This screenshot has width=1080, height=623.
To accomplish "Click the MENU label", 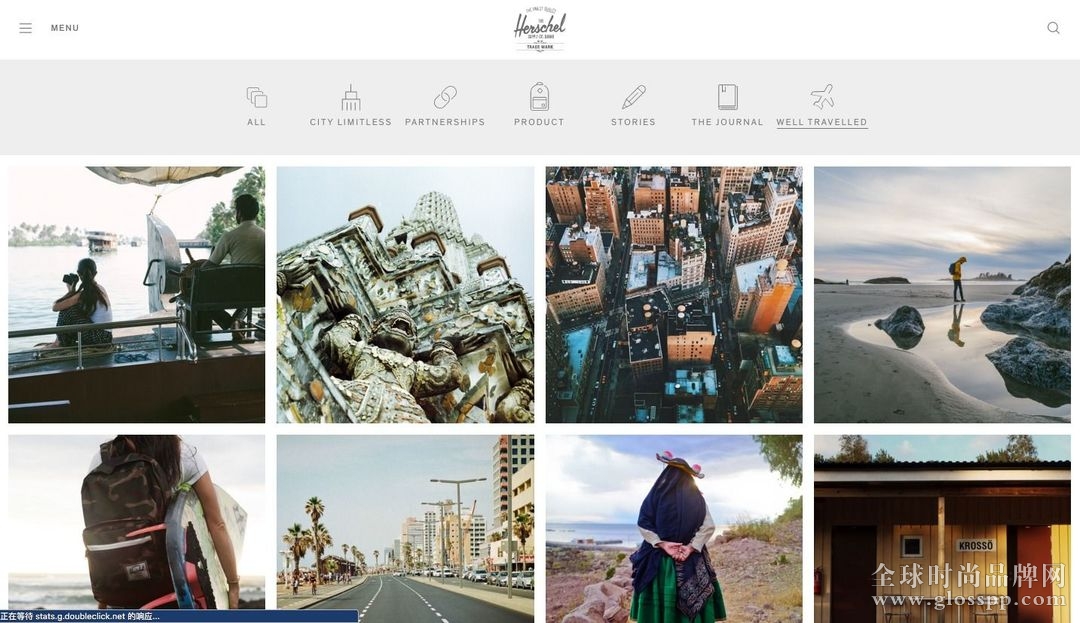I will coord(65,28).
